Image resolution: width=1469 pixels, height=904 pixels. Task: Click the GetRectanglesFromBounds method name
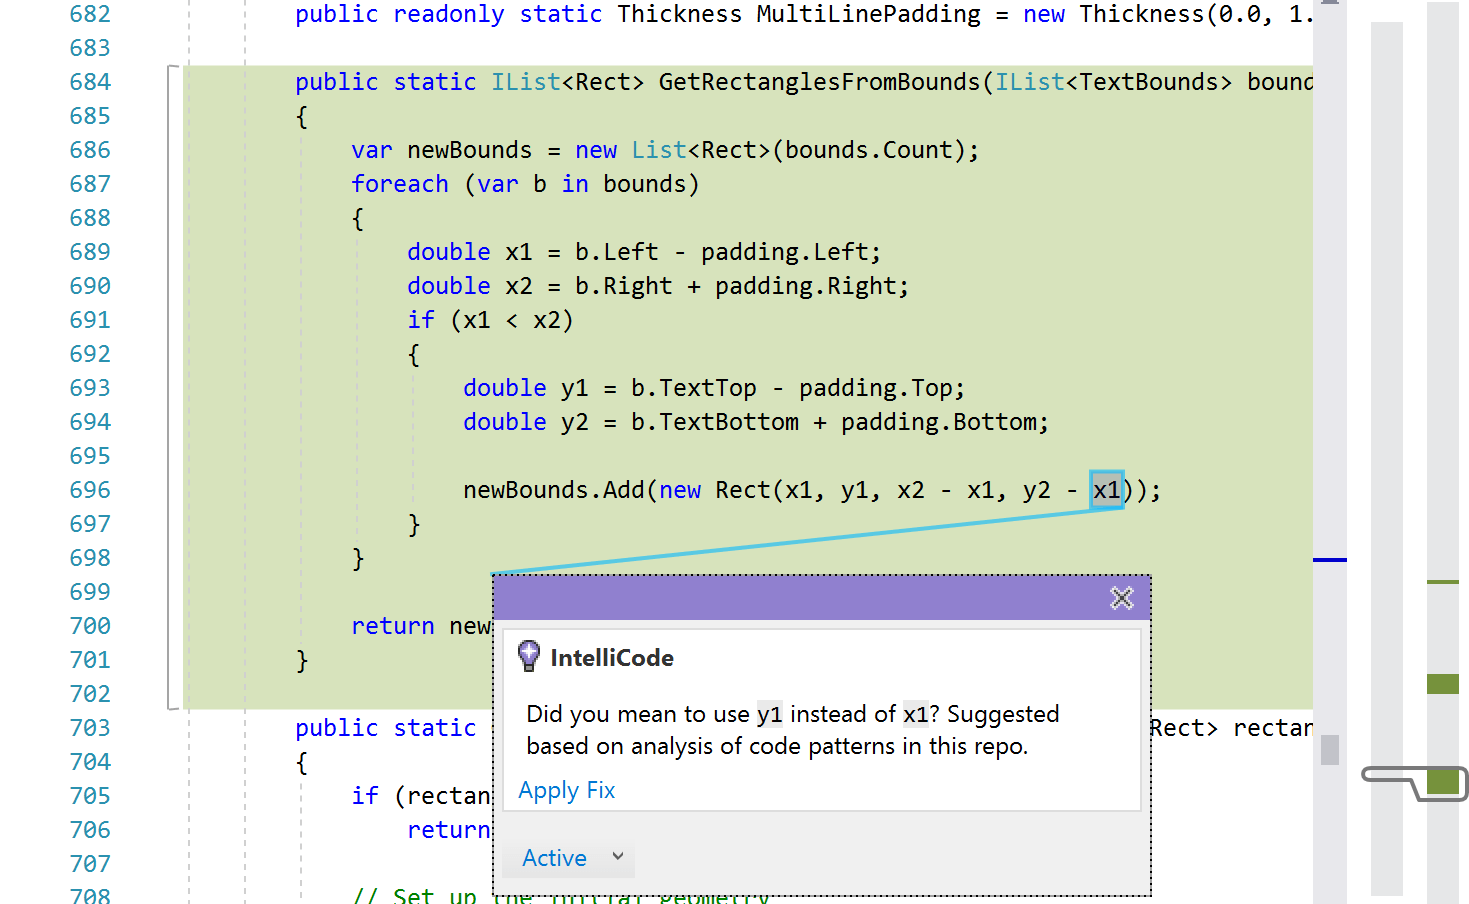(x=819, y=82)
